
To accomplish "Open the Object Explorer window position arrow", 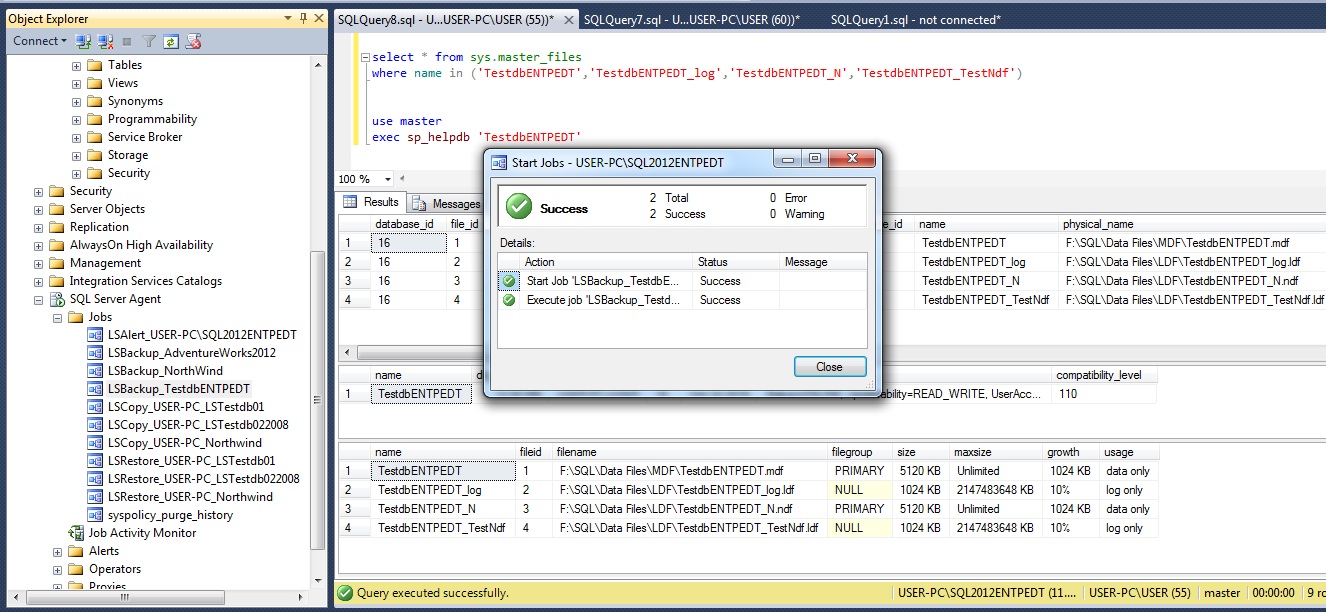I will 289,18.
